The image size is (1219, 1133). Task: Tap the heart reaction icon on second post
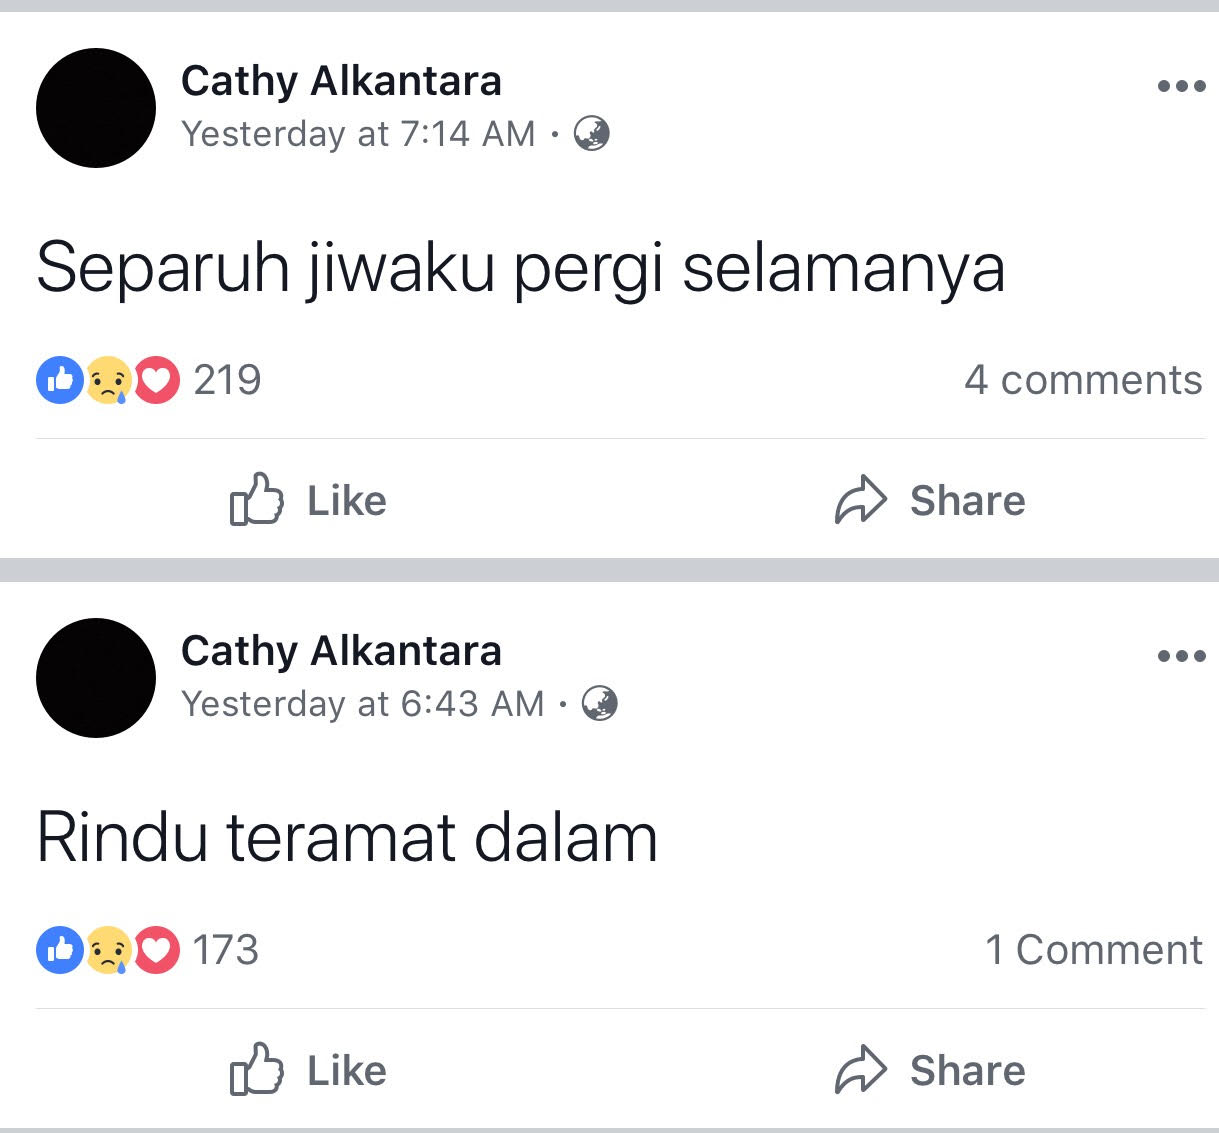click(157, 950)
